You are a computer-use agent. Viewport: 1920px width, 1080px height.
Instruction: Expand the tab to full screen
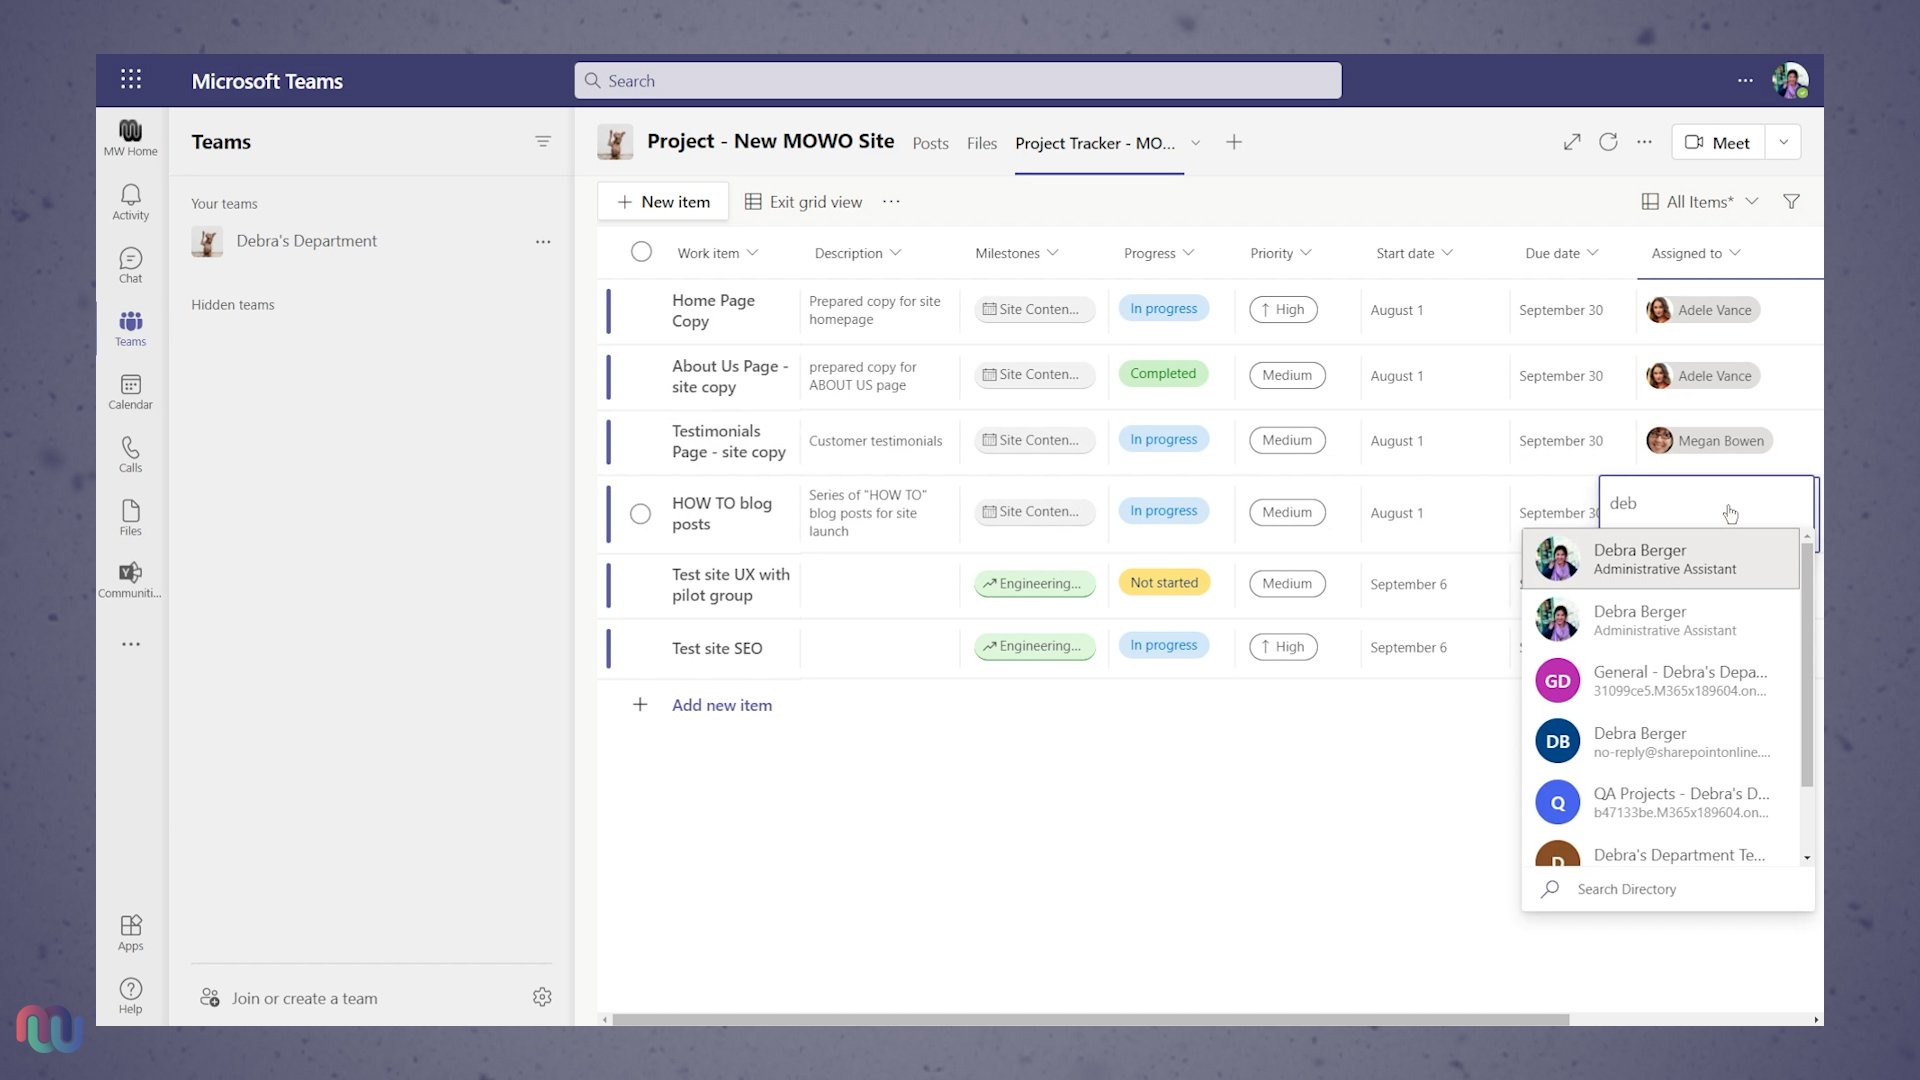[x=1572, y=142]
